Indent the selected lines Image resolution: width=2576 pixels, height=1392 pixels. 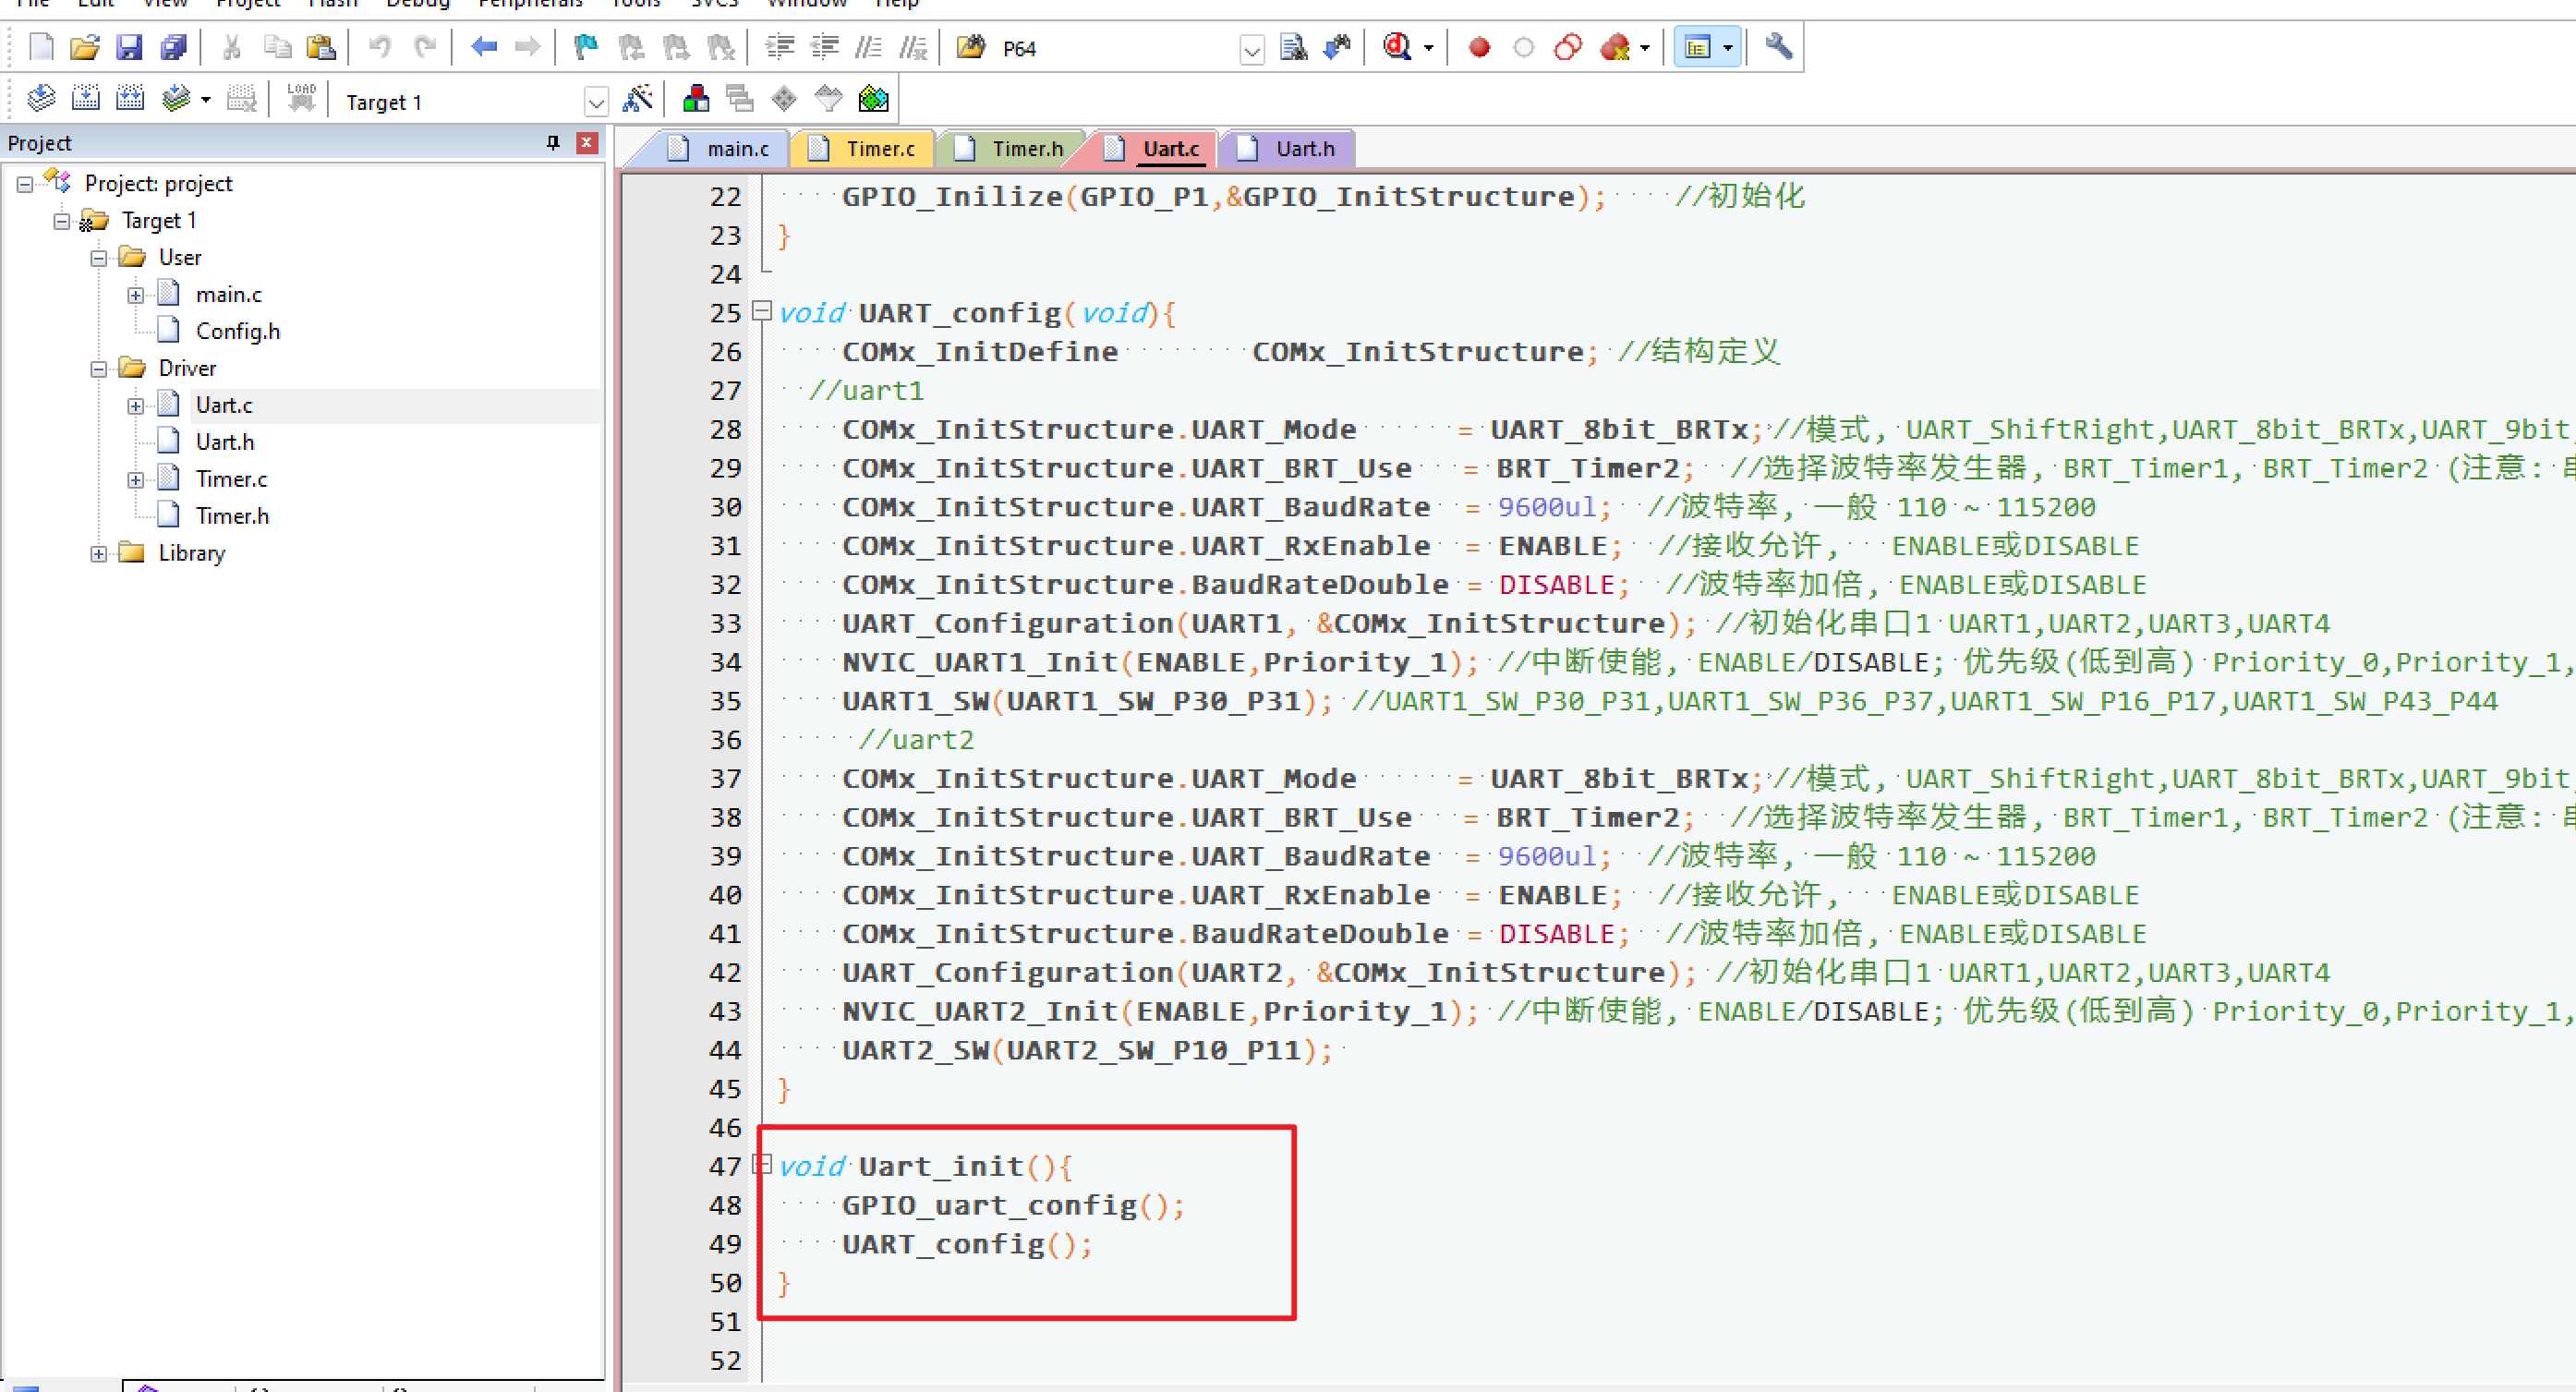point(780,47)
